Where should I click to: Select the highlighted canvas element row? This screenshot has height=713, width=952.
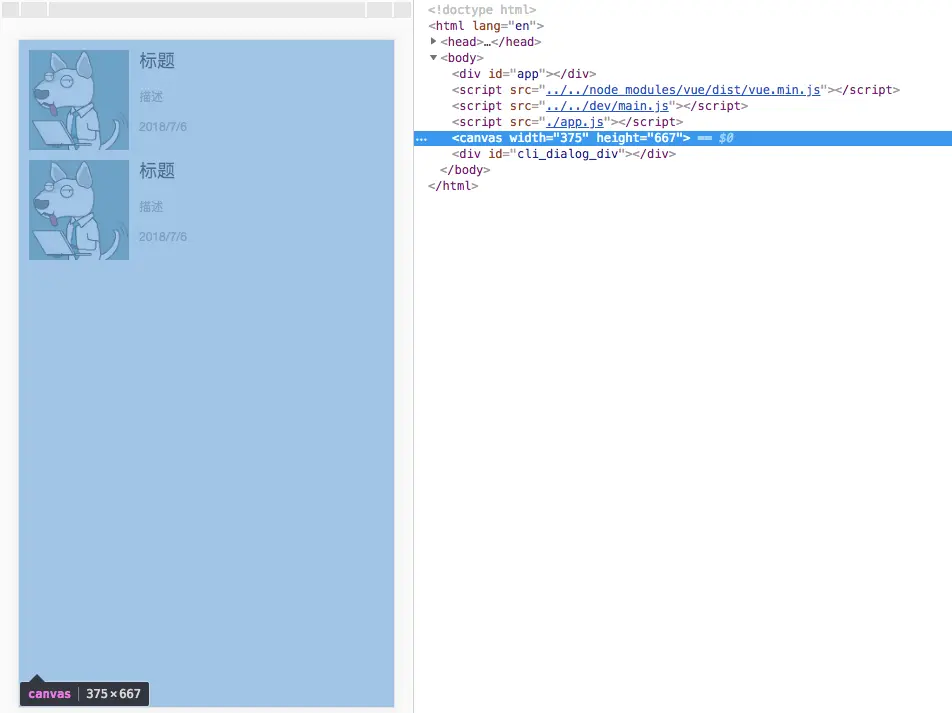click(x=682, y=138)
